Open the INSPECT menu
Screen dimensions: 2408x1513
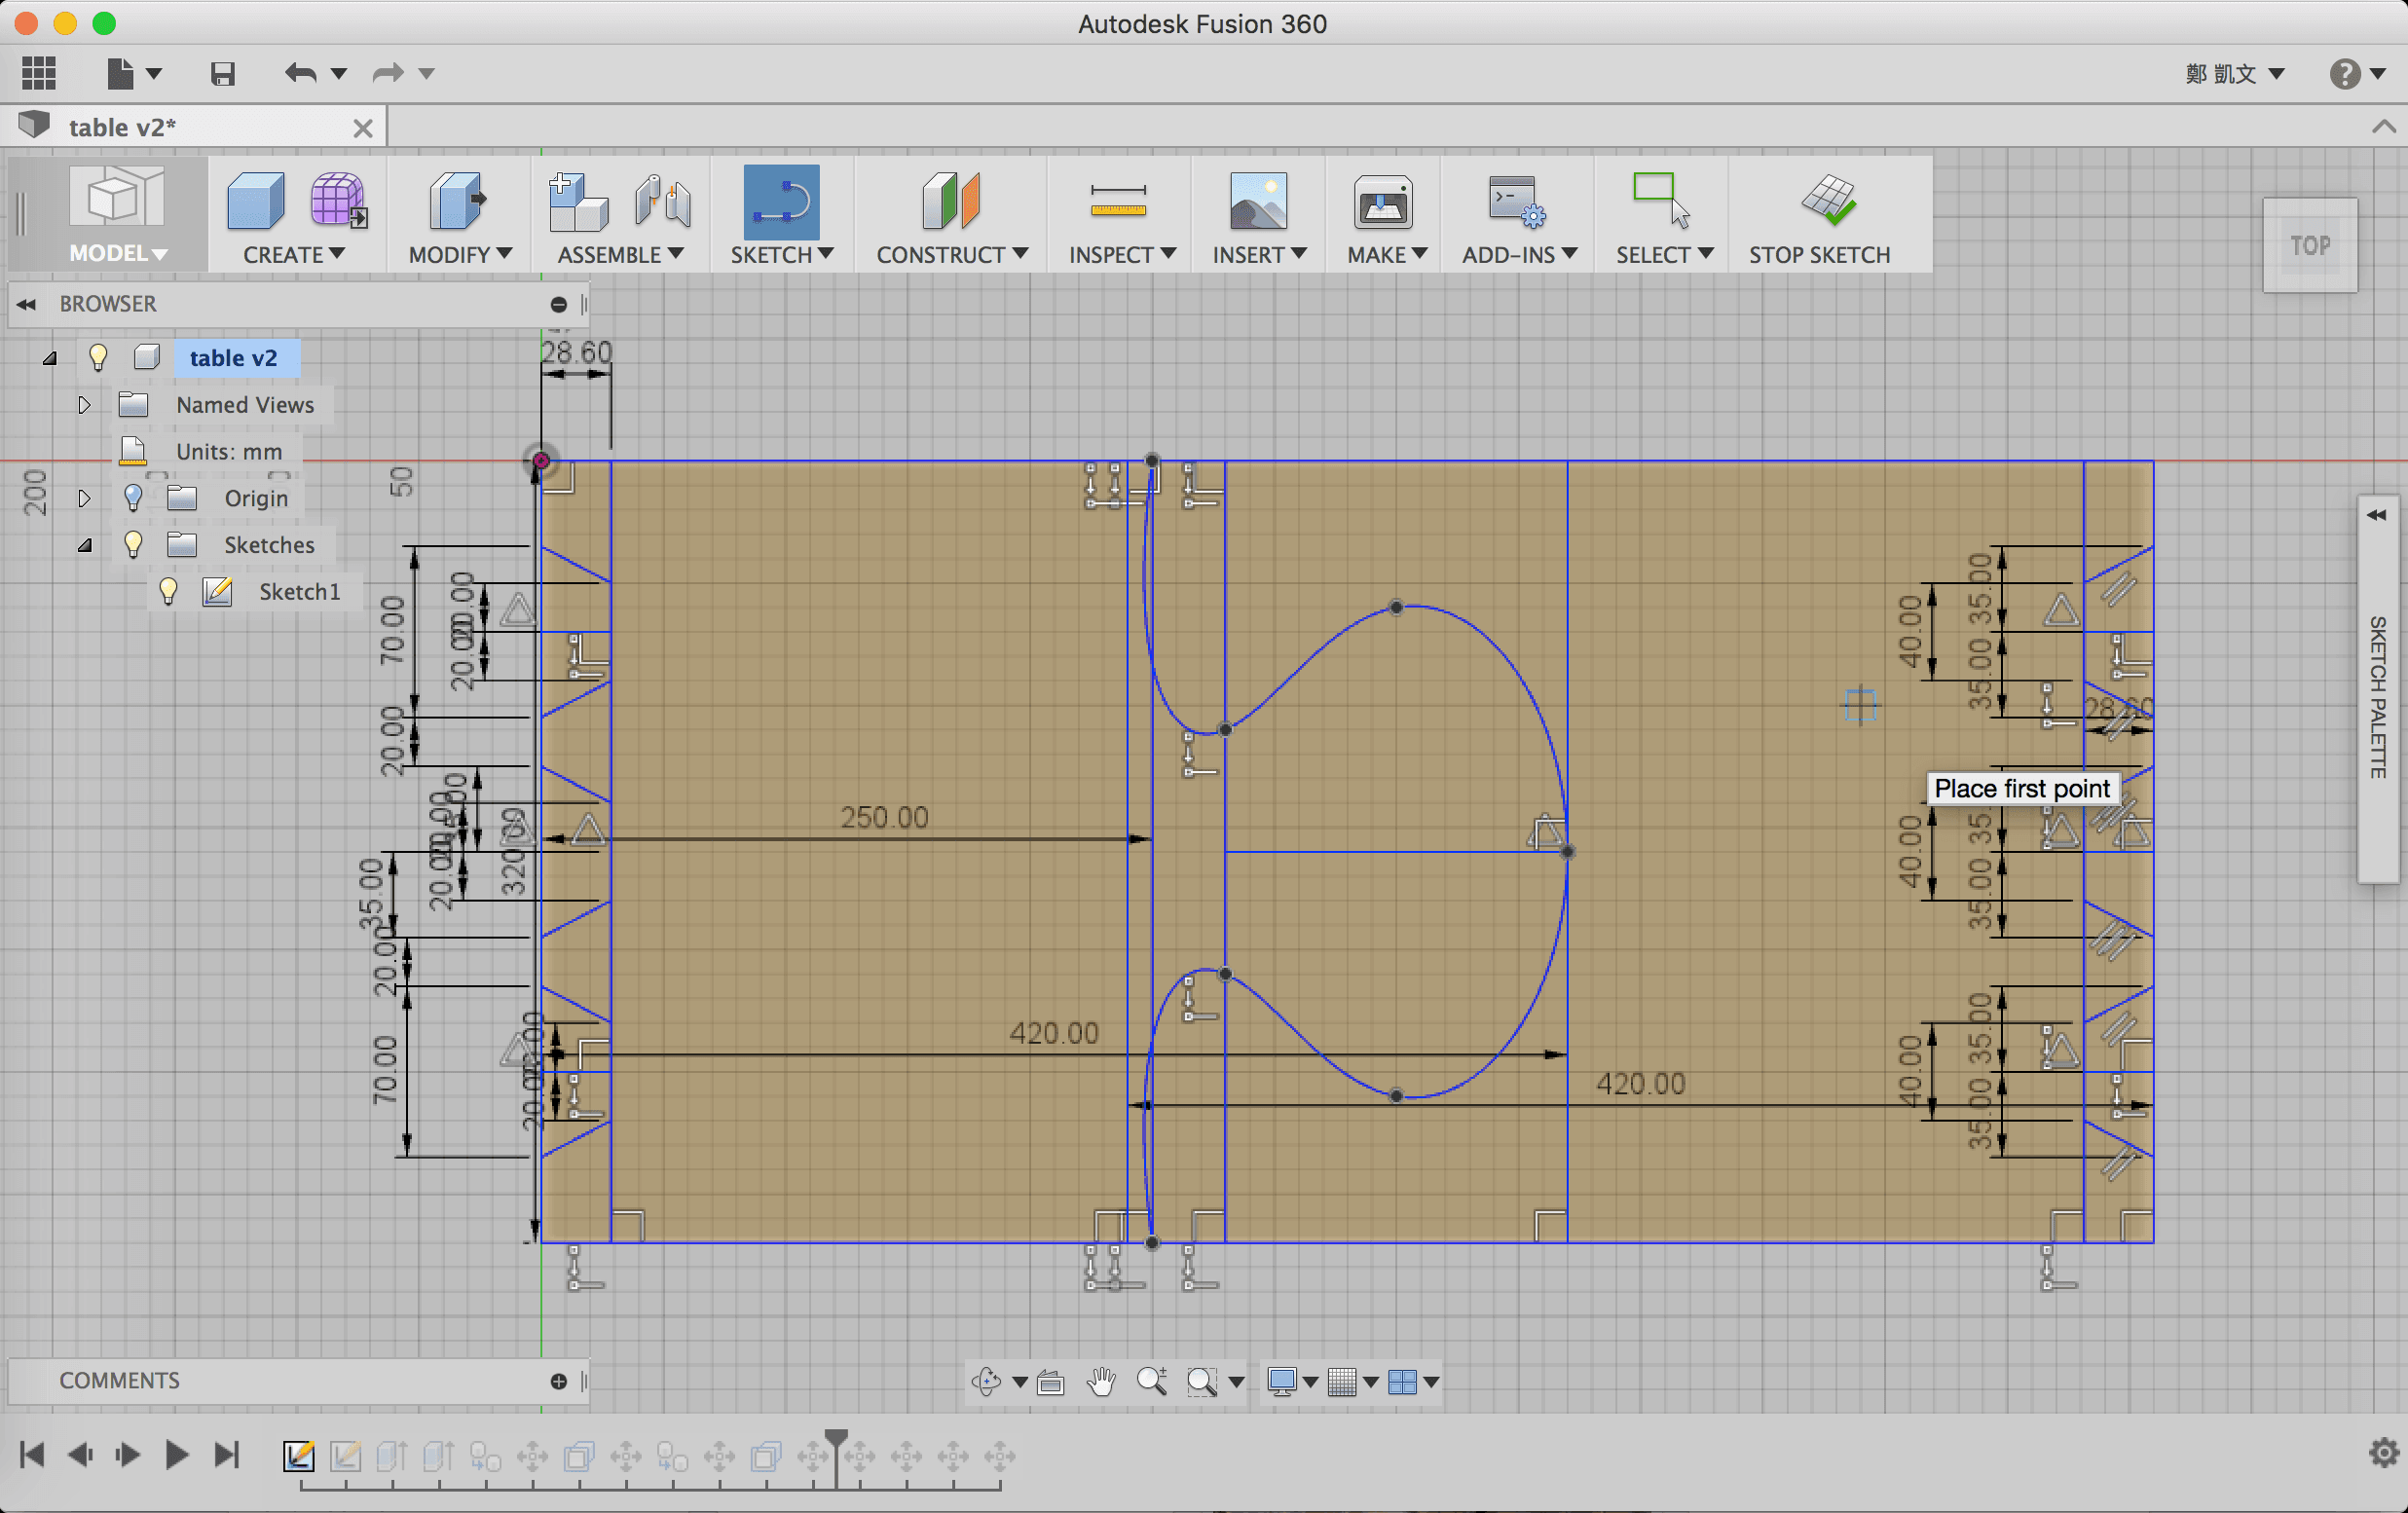(x=1122, y=255)
